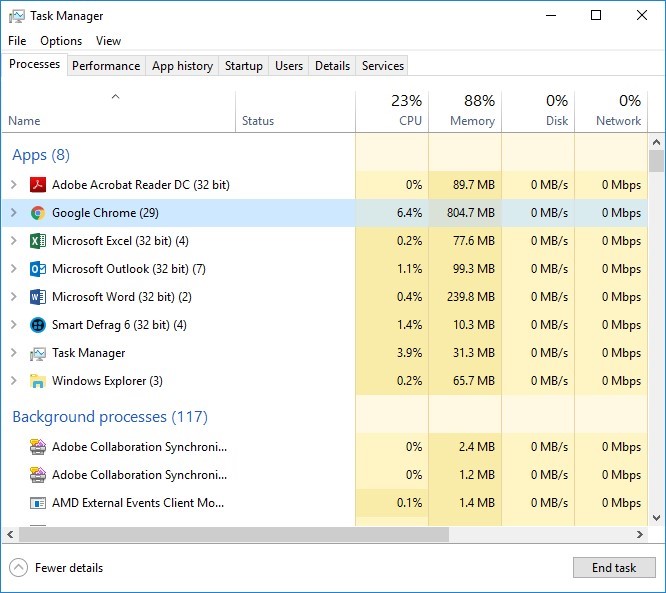Click the vertical scrollbar down arrow
The image size is (666, 593).
click(x=656, y=518)
